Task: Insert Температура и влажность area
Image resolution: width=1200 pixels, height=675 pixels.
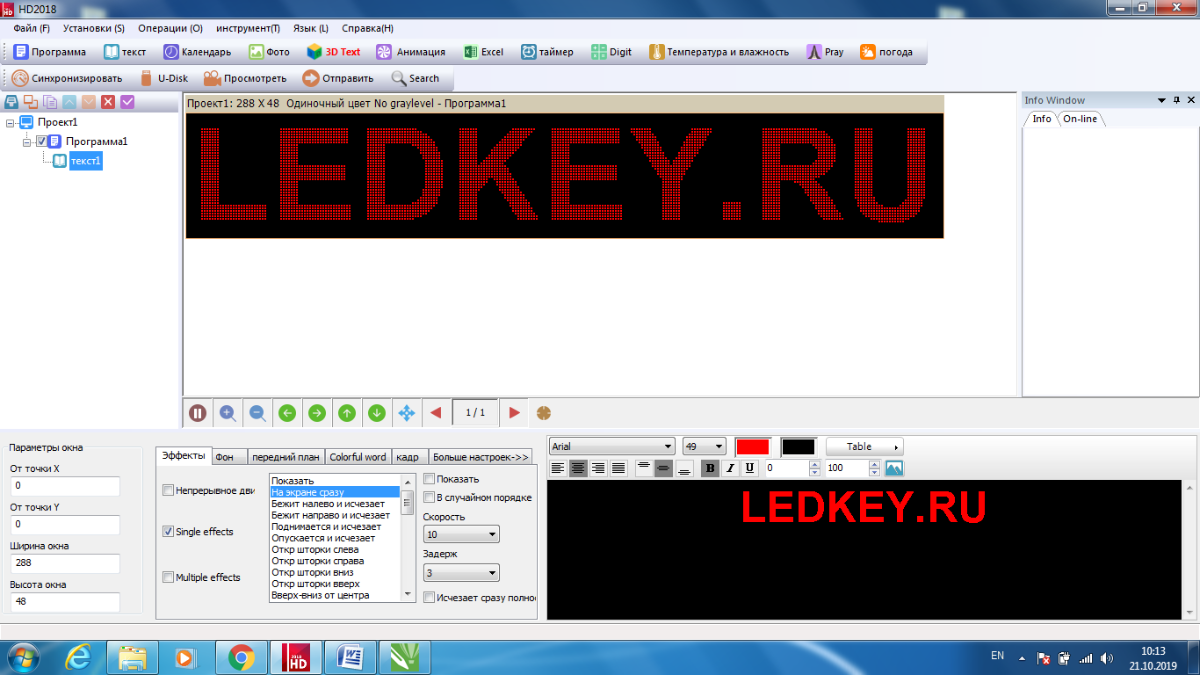Action: 719,52
